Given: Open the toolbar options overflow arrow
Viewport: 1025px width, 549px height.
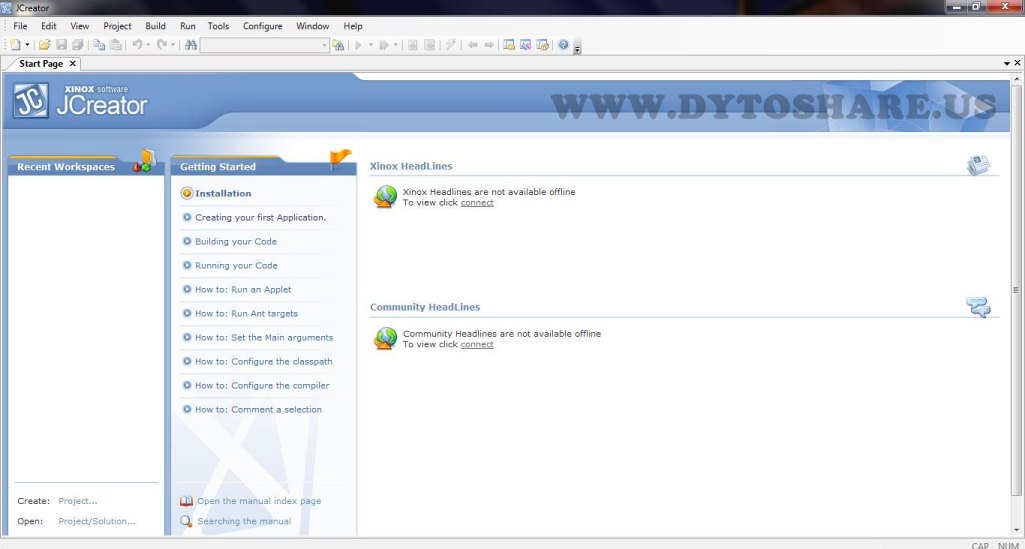Looking at the screenshot, I should coord(577,47).
